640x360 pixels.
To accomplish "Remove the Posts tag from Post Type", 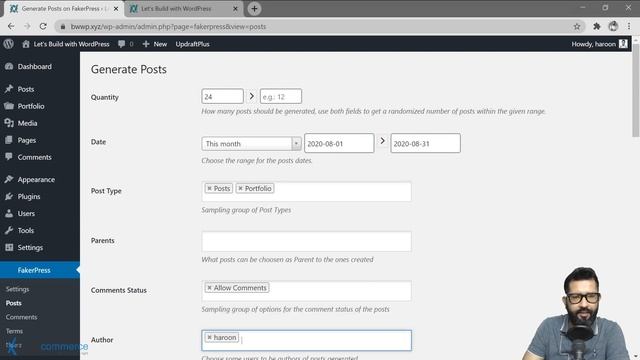I will tap(209, 189).
